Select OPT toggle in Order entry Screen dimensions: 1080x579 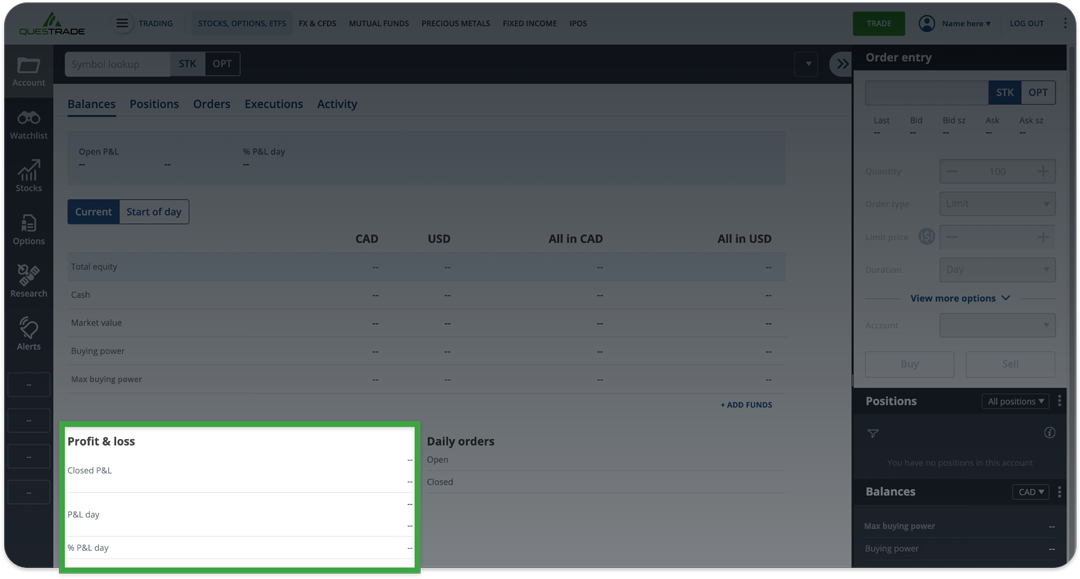tap(1038, 92)
